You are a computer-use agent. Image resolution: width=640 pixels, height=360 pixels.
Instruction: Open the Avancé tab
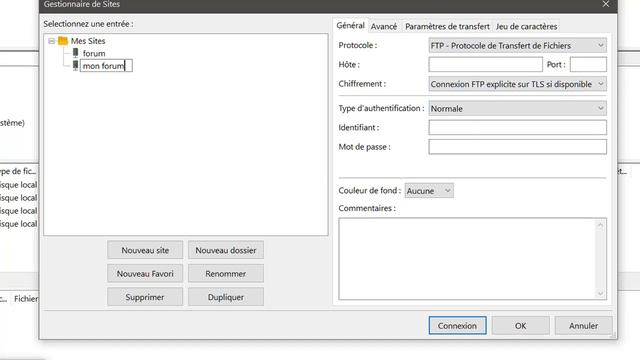tap(384, 27)
